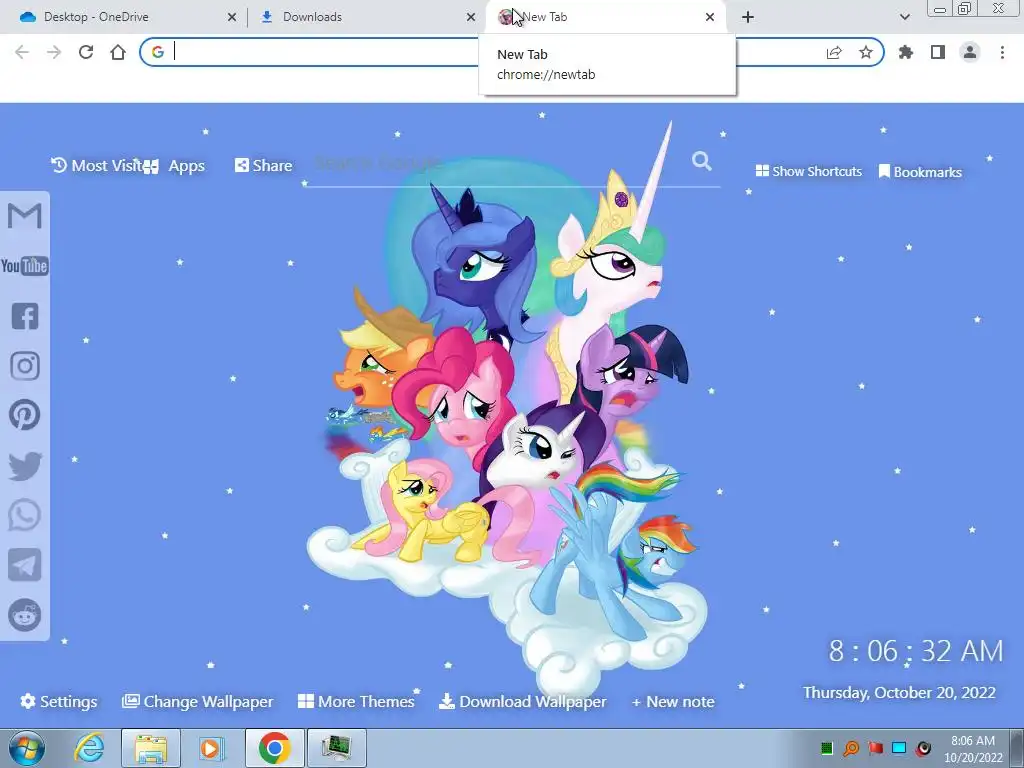1024x768 pixels.
Task: Go forward to the next page
Action: point(54,52)
